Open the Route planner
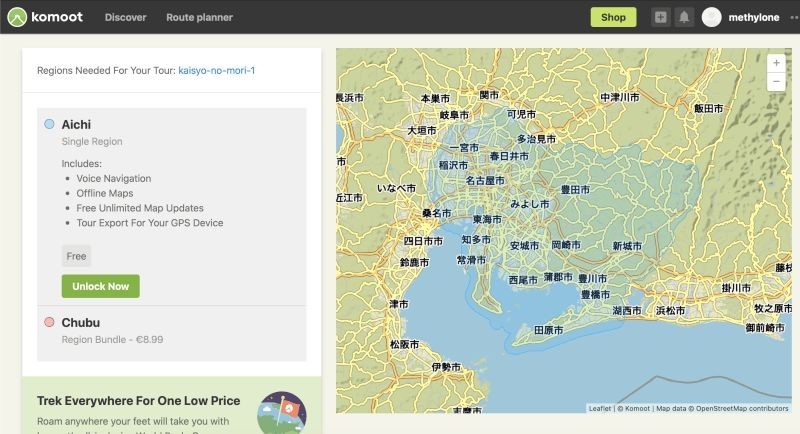The height and width of the screenshot is (434, 800). [199, 17]
